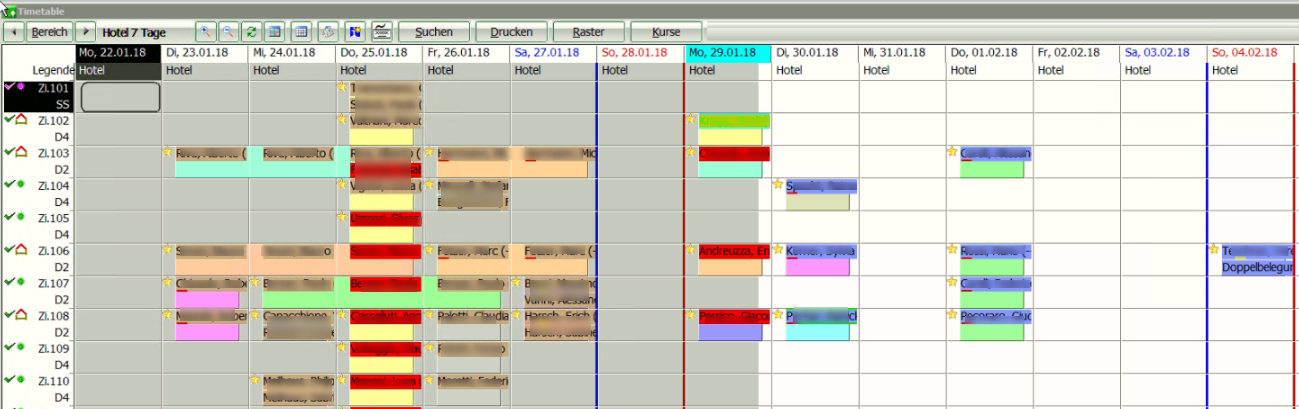Open the Bereich range selector
This screenshot has width=1299, height=409.
(x=49, y=32)
